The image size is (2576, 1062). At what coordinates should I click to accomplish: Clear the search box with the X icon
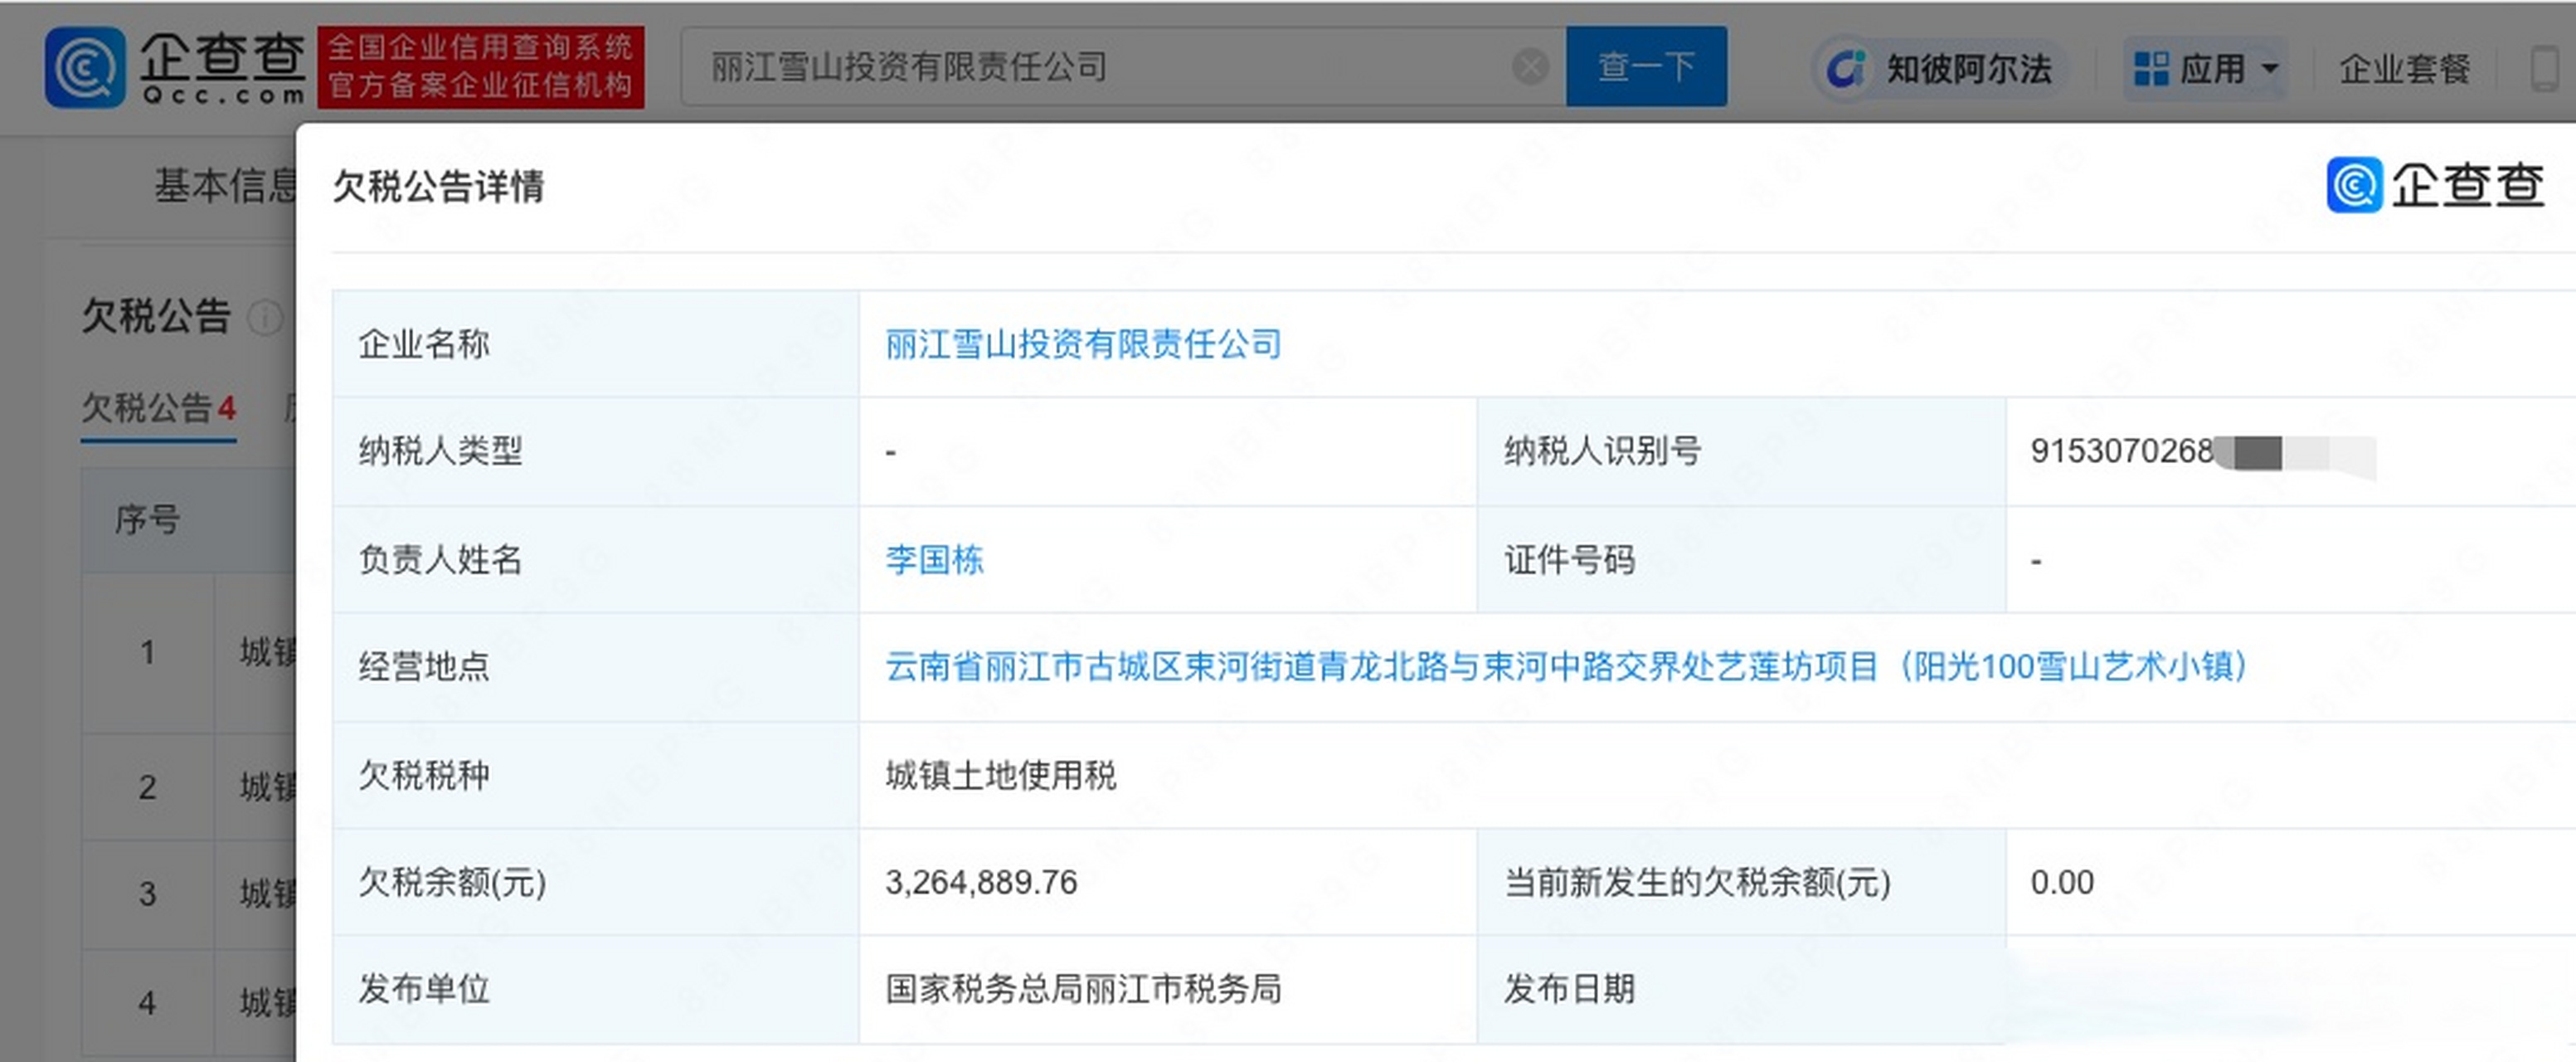click(x=1530, y=67)
